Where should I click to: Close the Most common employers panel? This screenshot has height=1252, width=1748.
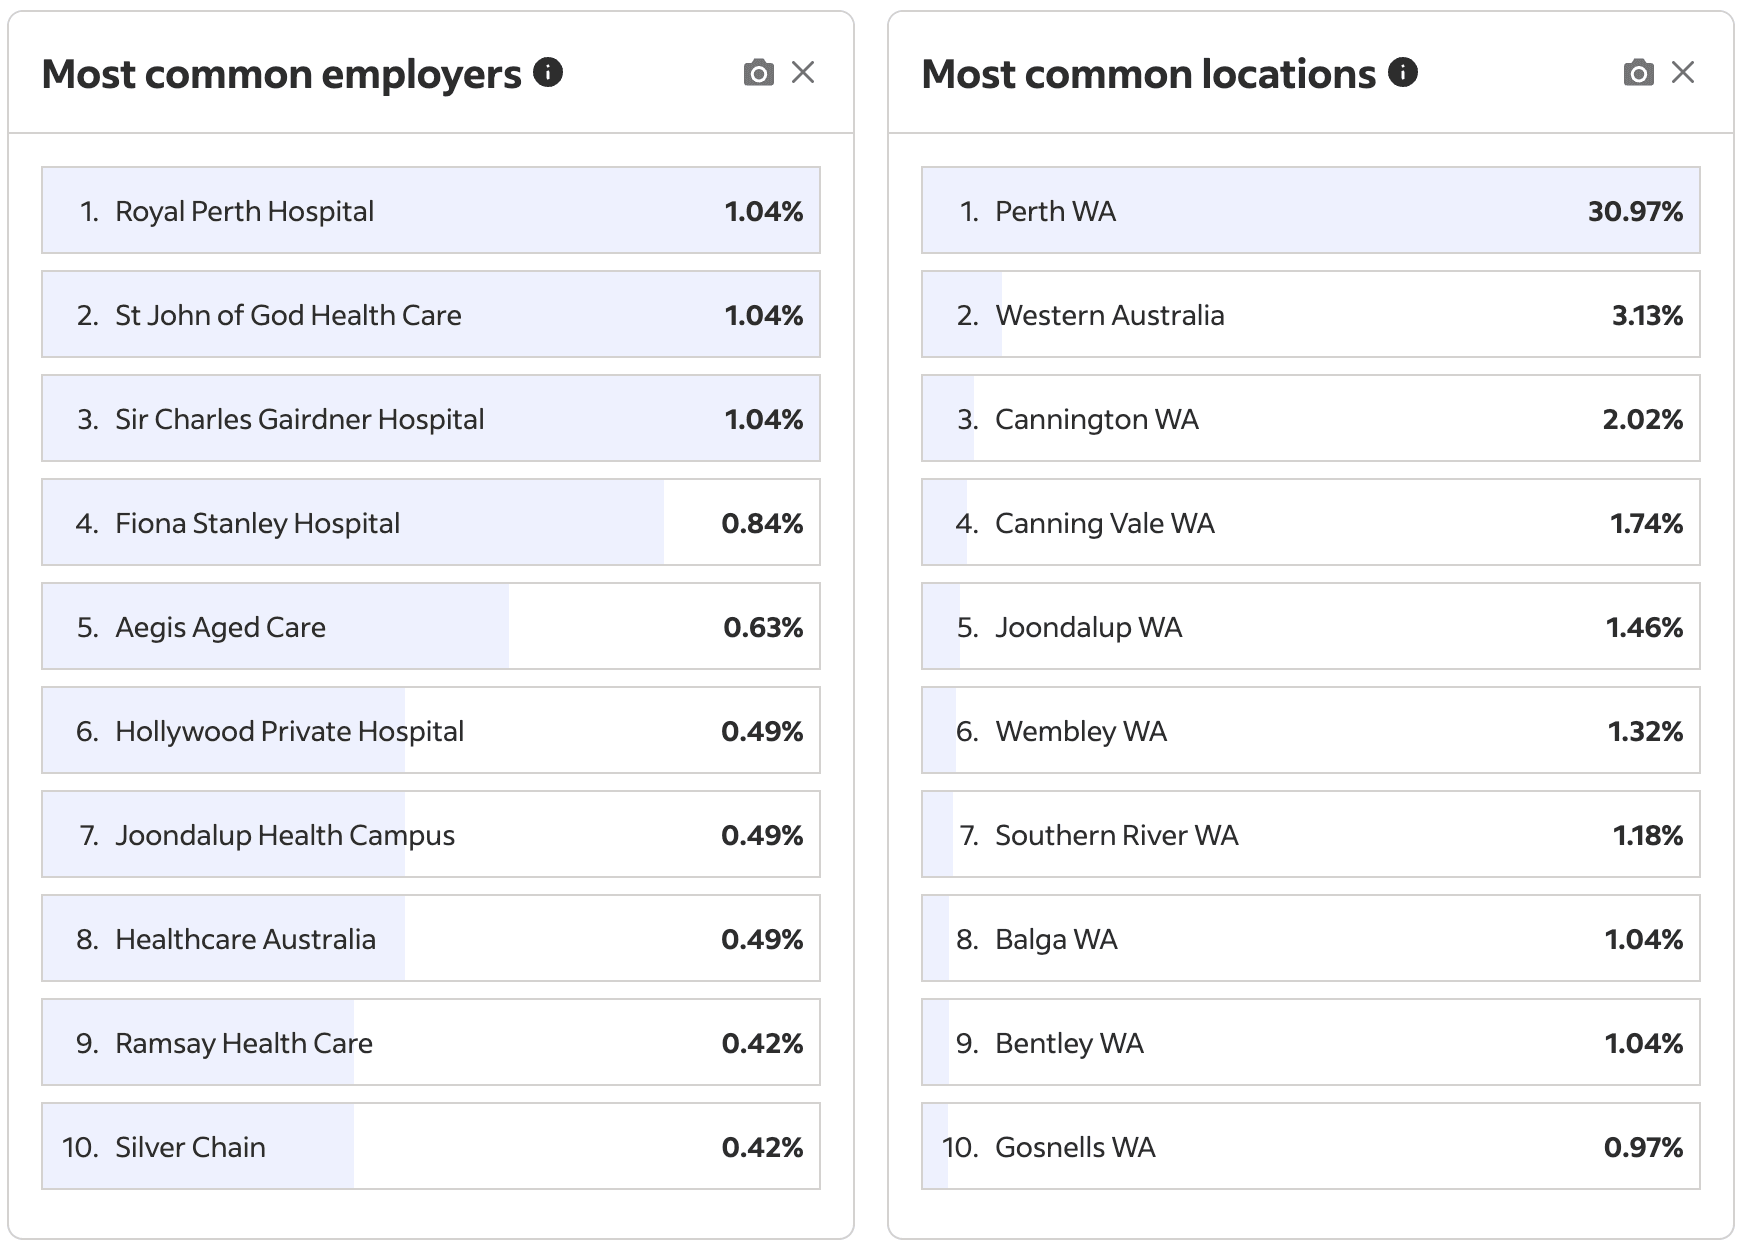click(803, 73)
